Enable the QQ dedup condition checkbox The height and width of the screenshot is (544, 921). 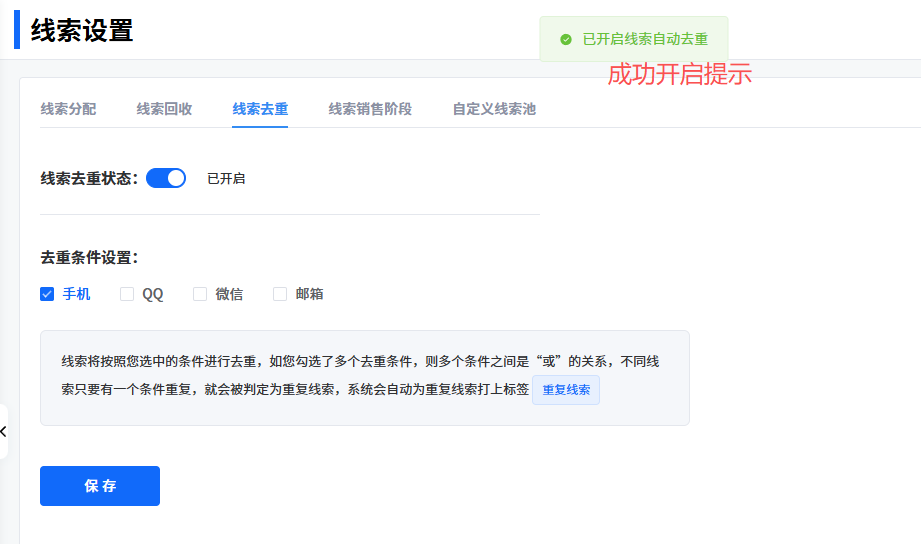pos(127,294)
